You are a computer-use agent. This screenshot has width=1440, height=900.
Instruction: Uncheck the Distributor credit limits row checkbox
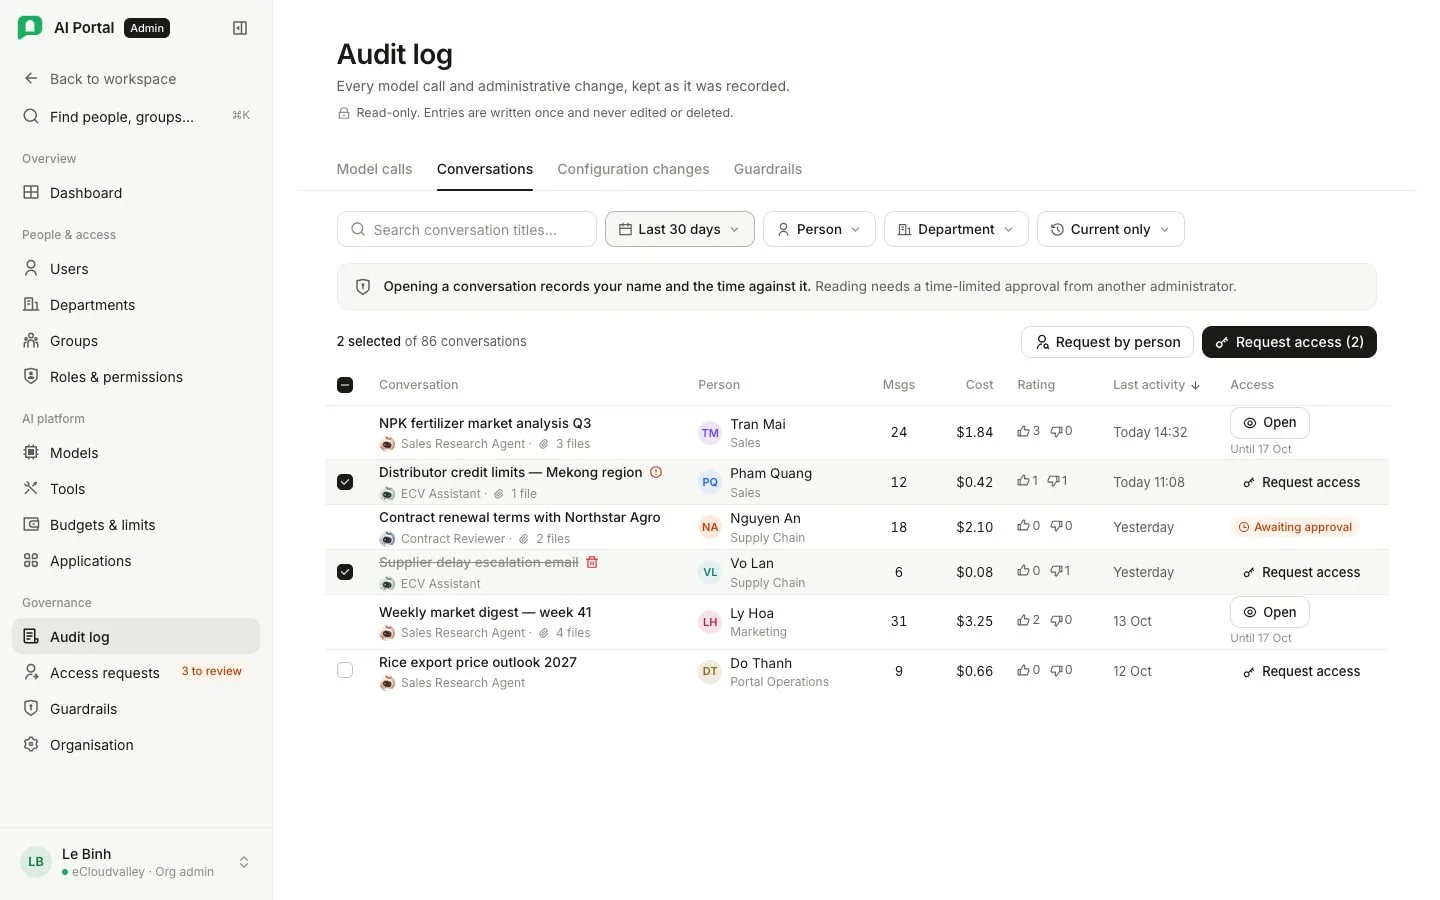tap(345, 482)
